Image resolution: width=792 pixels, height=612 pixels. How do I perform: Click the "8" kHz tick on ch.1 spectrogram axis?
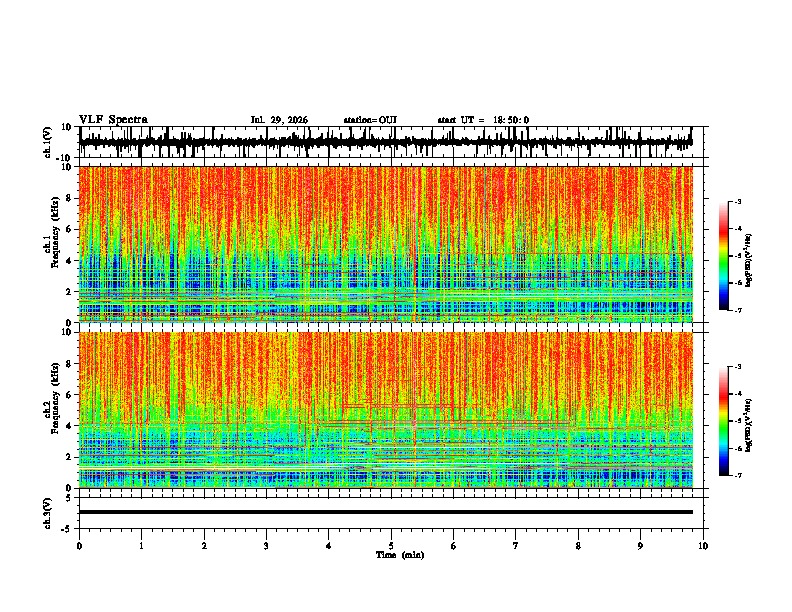pos(70,198)
